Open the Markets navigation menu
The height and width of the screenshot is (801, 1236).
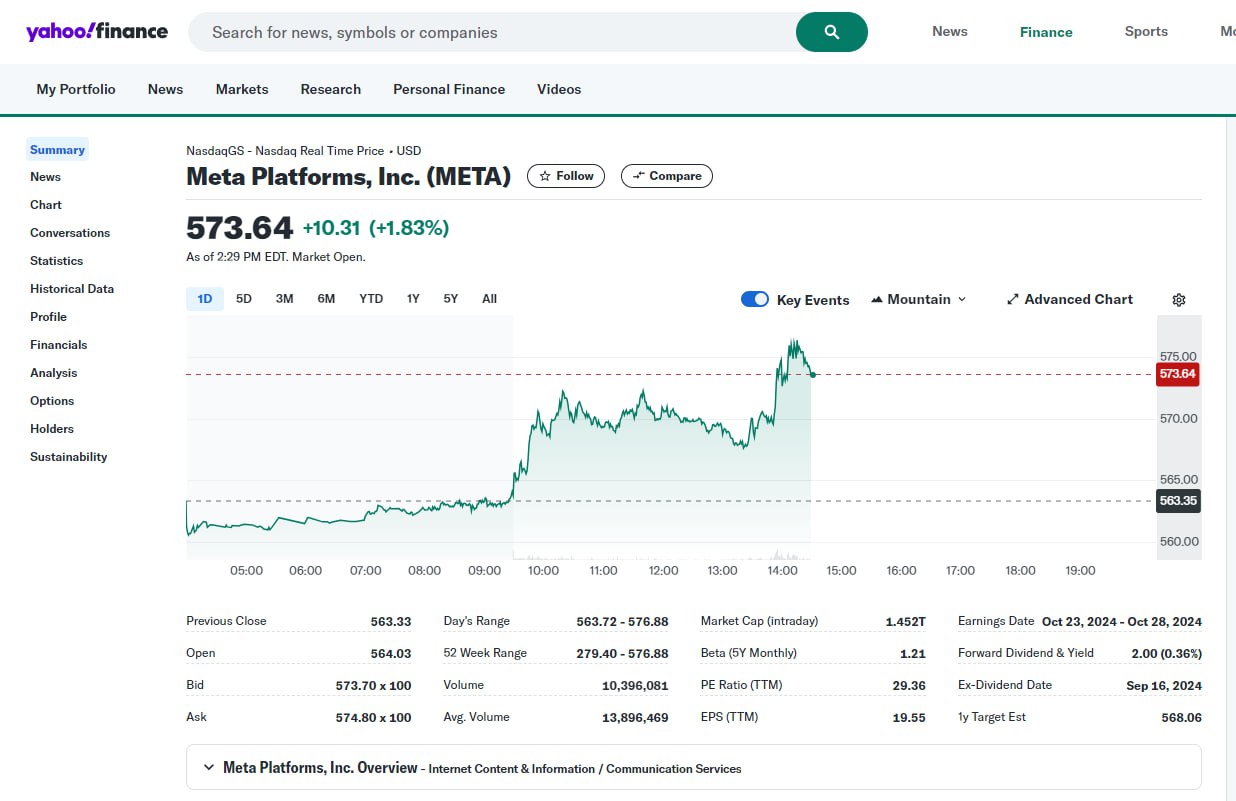242,89
